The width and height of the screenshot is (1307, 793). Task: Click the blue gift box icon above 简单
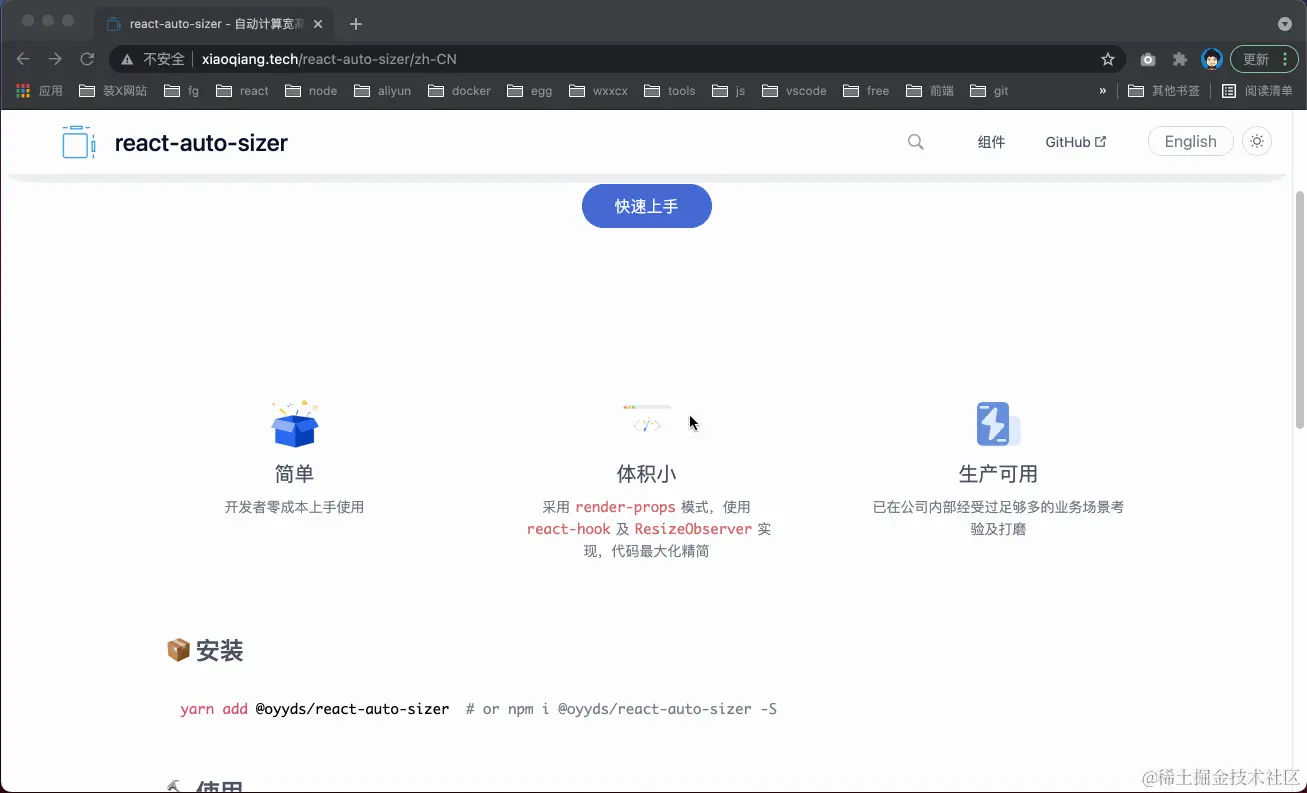(x=294, y=424)
